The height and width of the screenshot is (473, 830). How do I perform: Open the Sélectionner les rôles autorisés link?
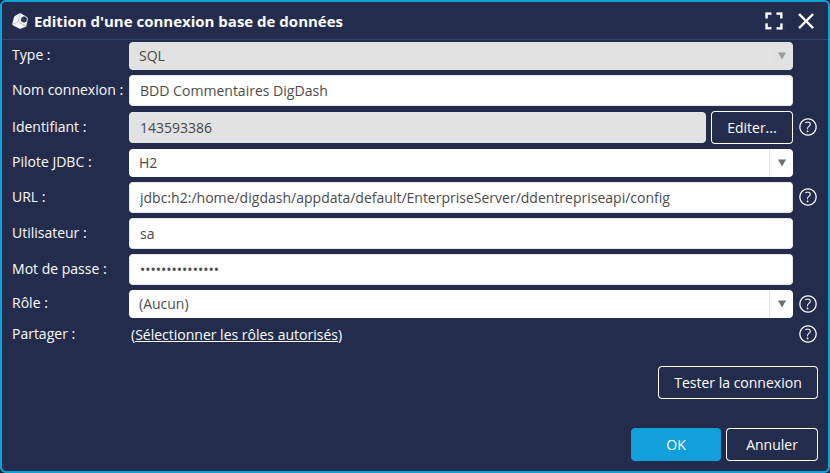(x=236, y=335)
